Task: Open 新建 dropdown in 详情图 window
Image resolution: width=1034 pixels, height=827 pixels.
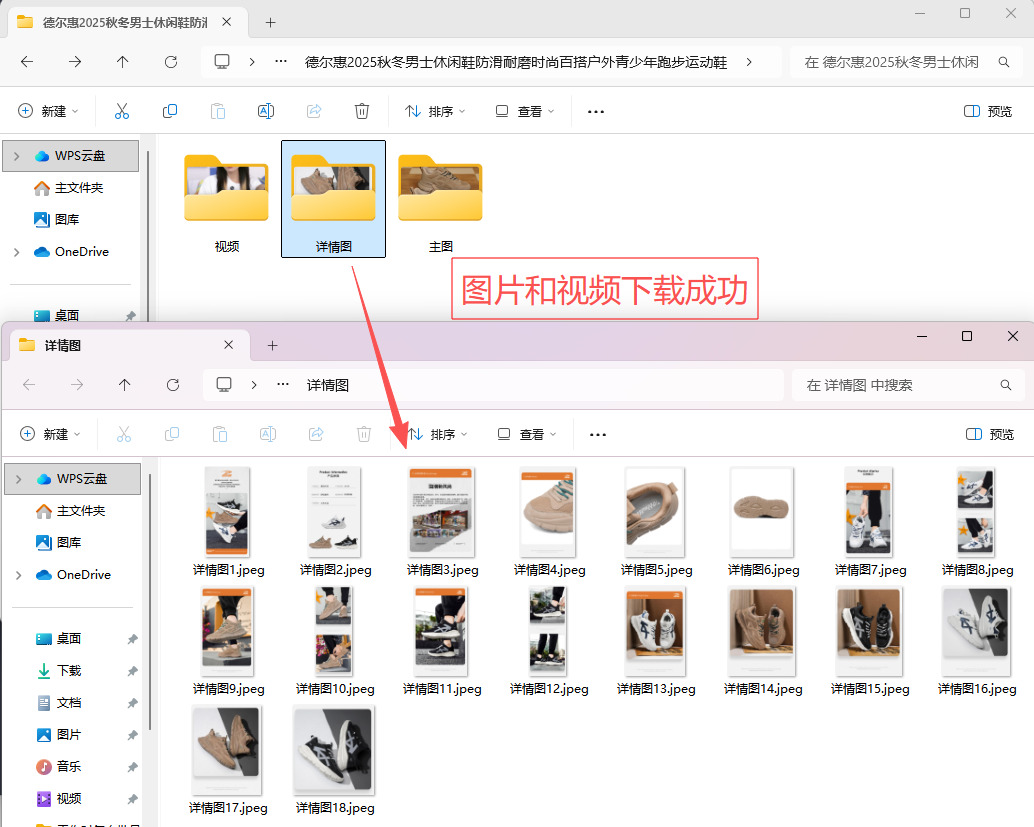Action: [50, 434]
